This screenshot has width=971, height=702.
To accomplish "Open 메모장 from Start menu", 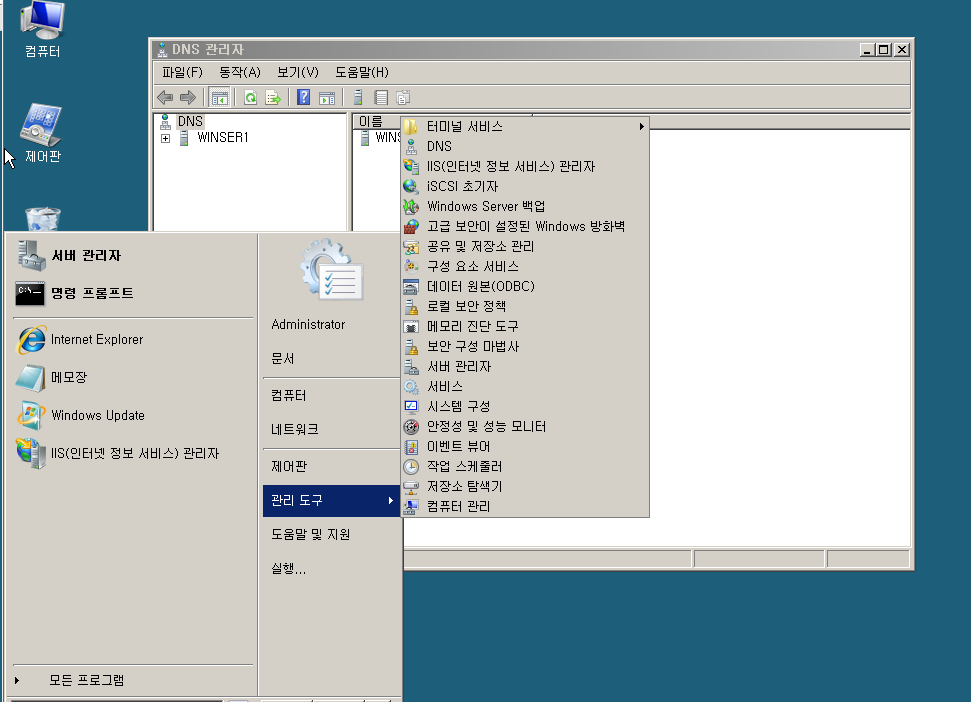I will [x=133, y=377].
